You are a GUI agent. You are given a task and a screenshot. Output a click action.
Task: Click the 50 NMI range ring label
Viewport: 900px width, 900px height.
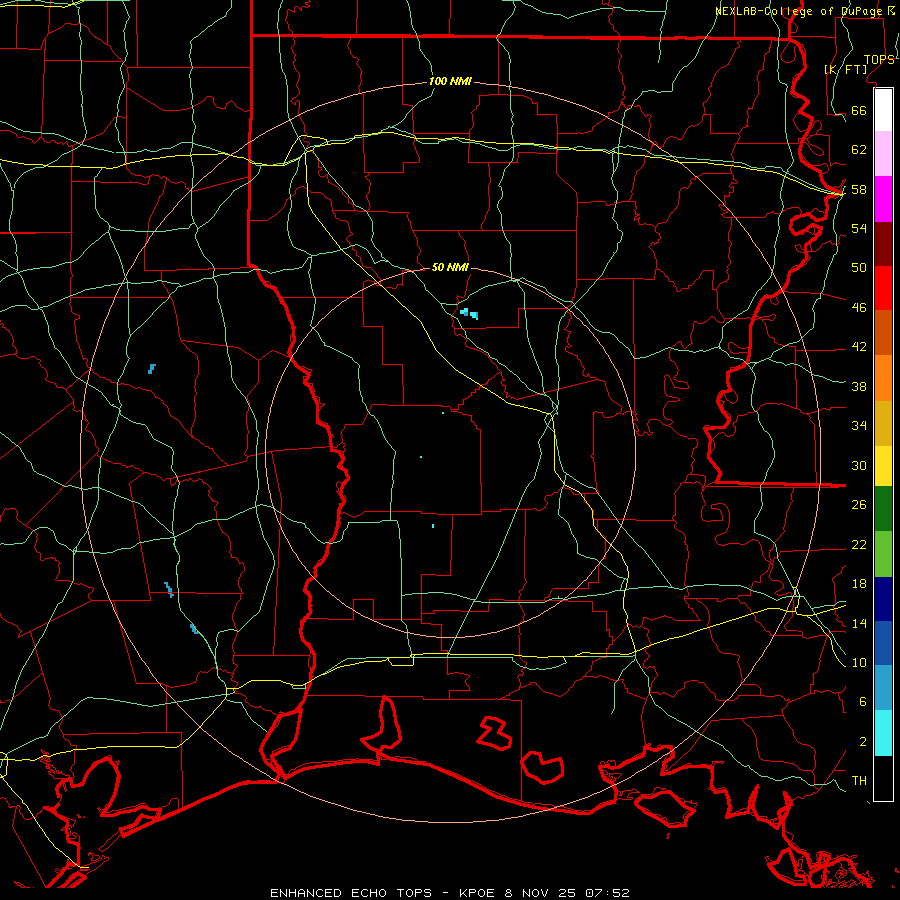pyautogui.click(x=450, y=267)
